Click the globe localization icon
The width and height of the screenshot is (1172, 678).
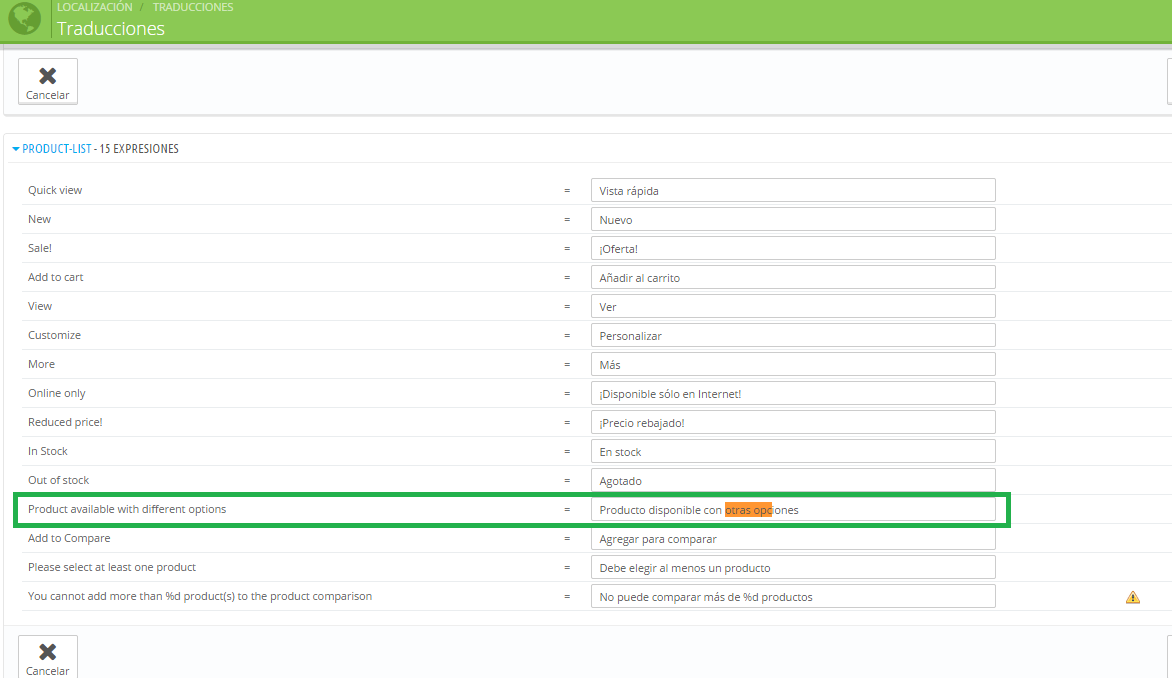pyautogui.click(x=24, y=18)
